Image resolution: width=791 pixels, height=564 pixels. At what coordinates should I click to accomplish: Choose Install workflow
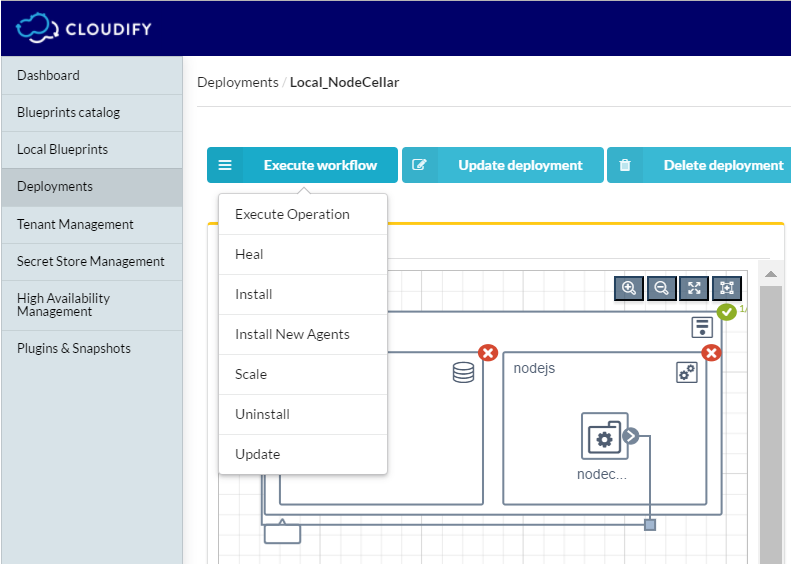tap(303, 294)
